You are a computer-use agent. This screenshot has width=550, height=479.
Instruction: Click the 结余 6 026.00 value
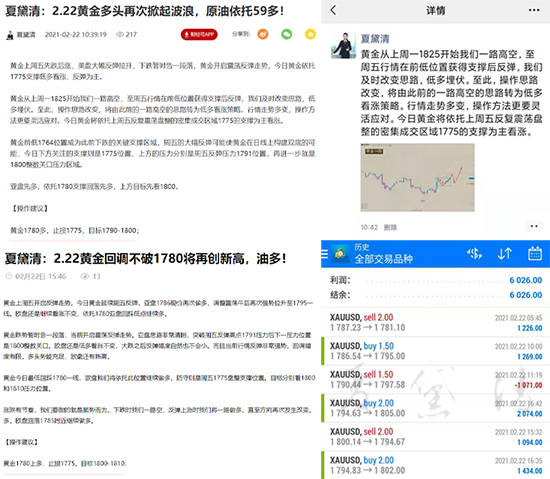point(525,295)
